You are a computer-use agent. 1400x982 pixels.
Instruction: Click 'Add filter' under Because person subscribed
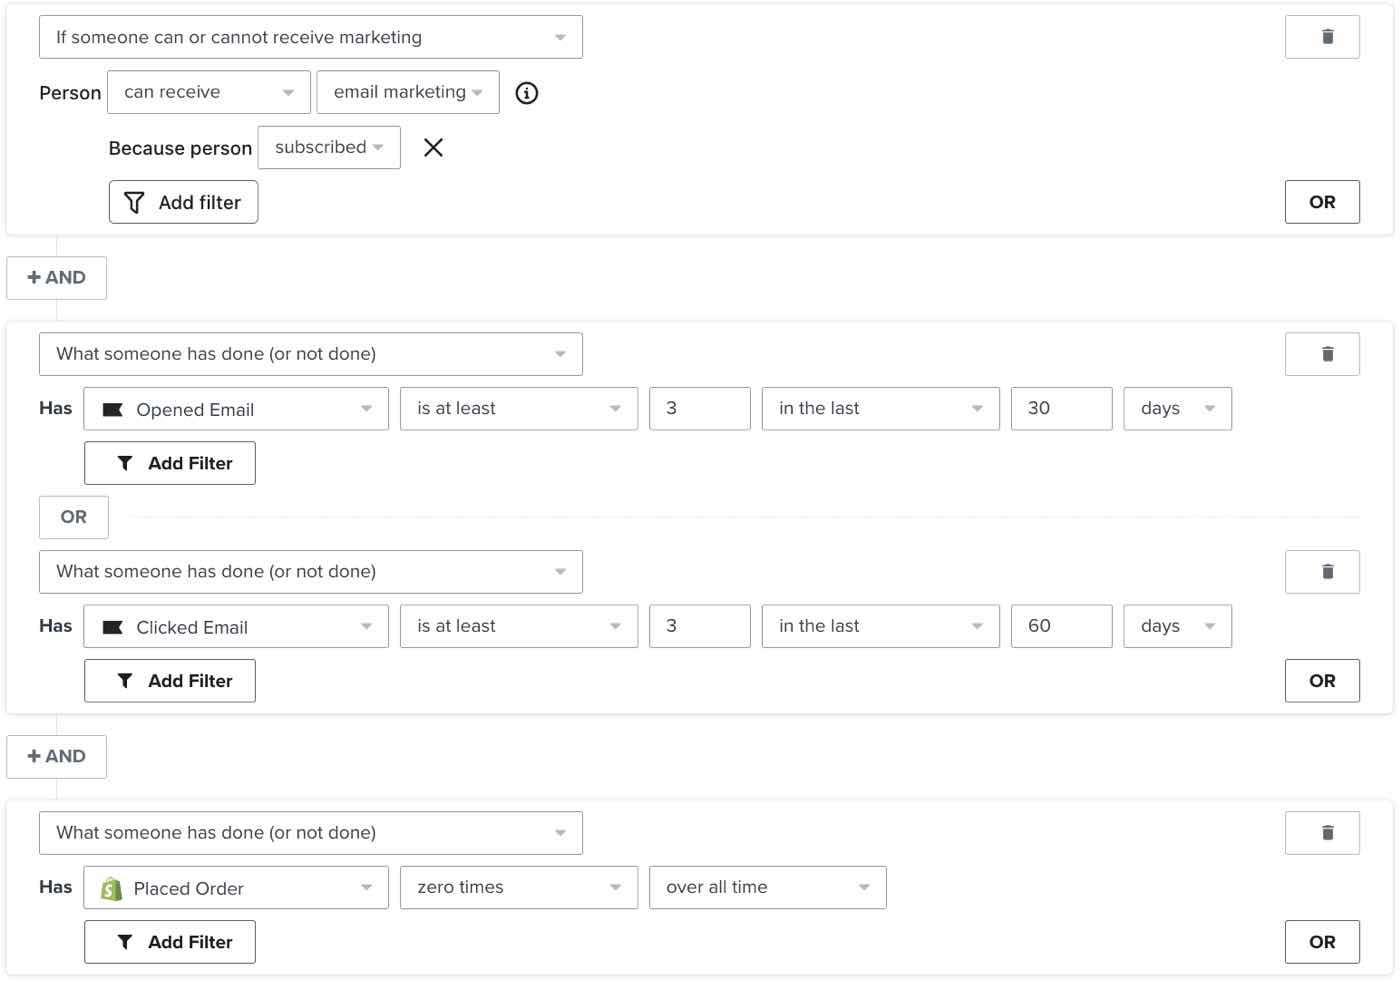click(x=183, y=202)
